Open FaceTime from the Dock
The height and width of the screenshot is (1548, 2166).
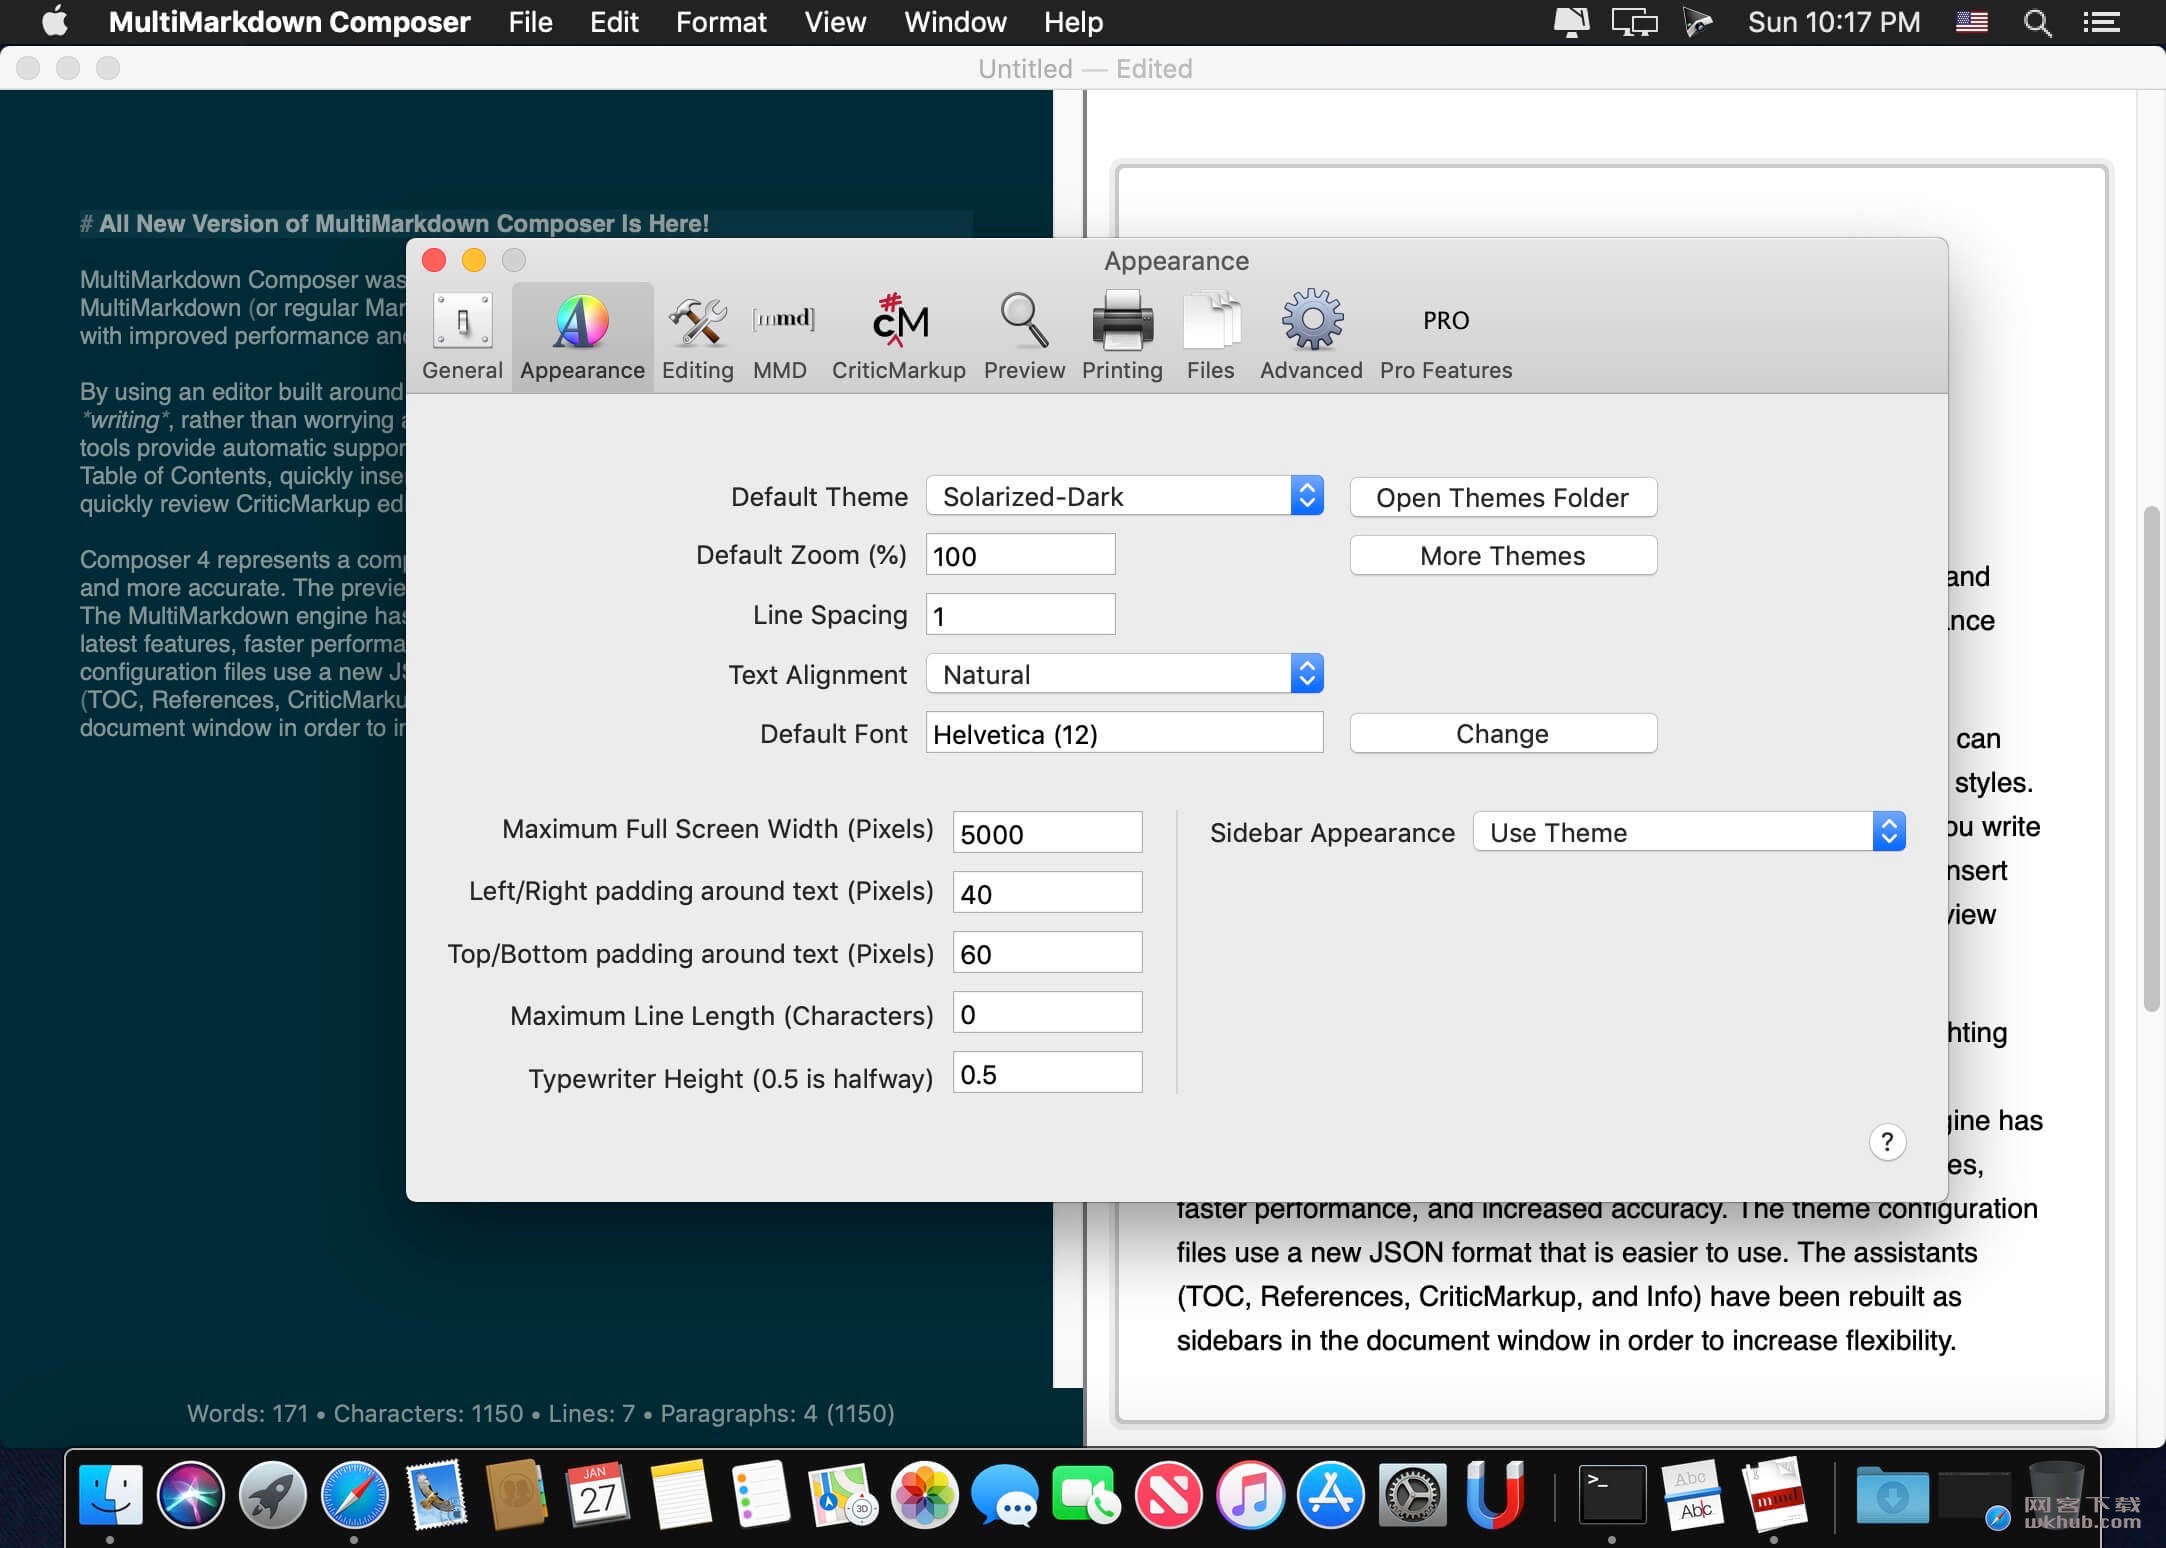coord(1086,1495)
